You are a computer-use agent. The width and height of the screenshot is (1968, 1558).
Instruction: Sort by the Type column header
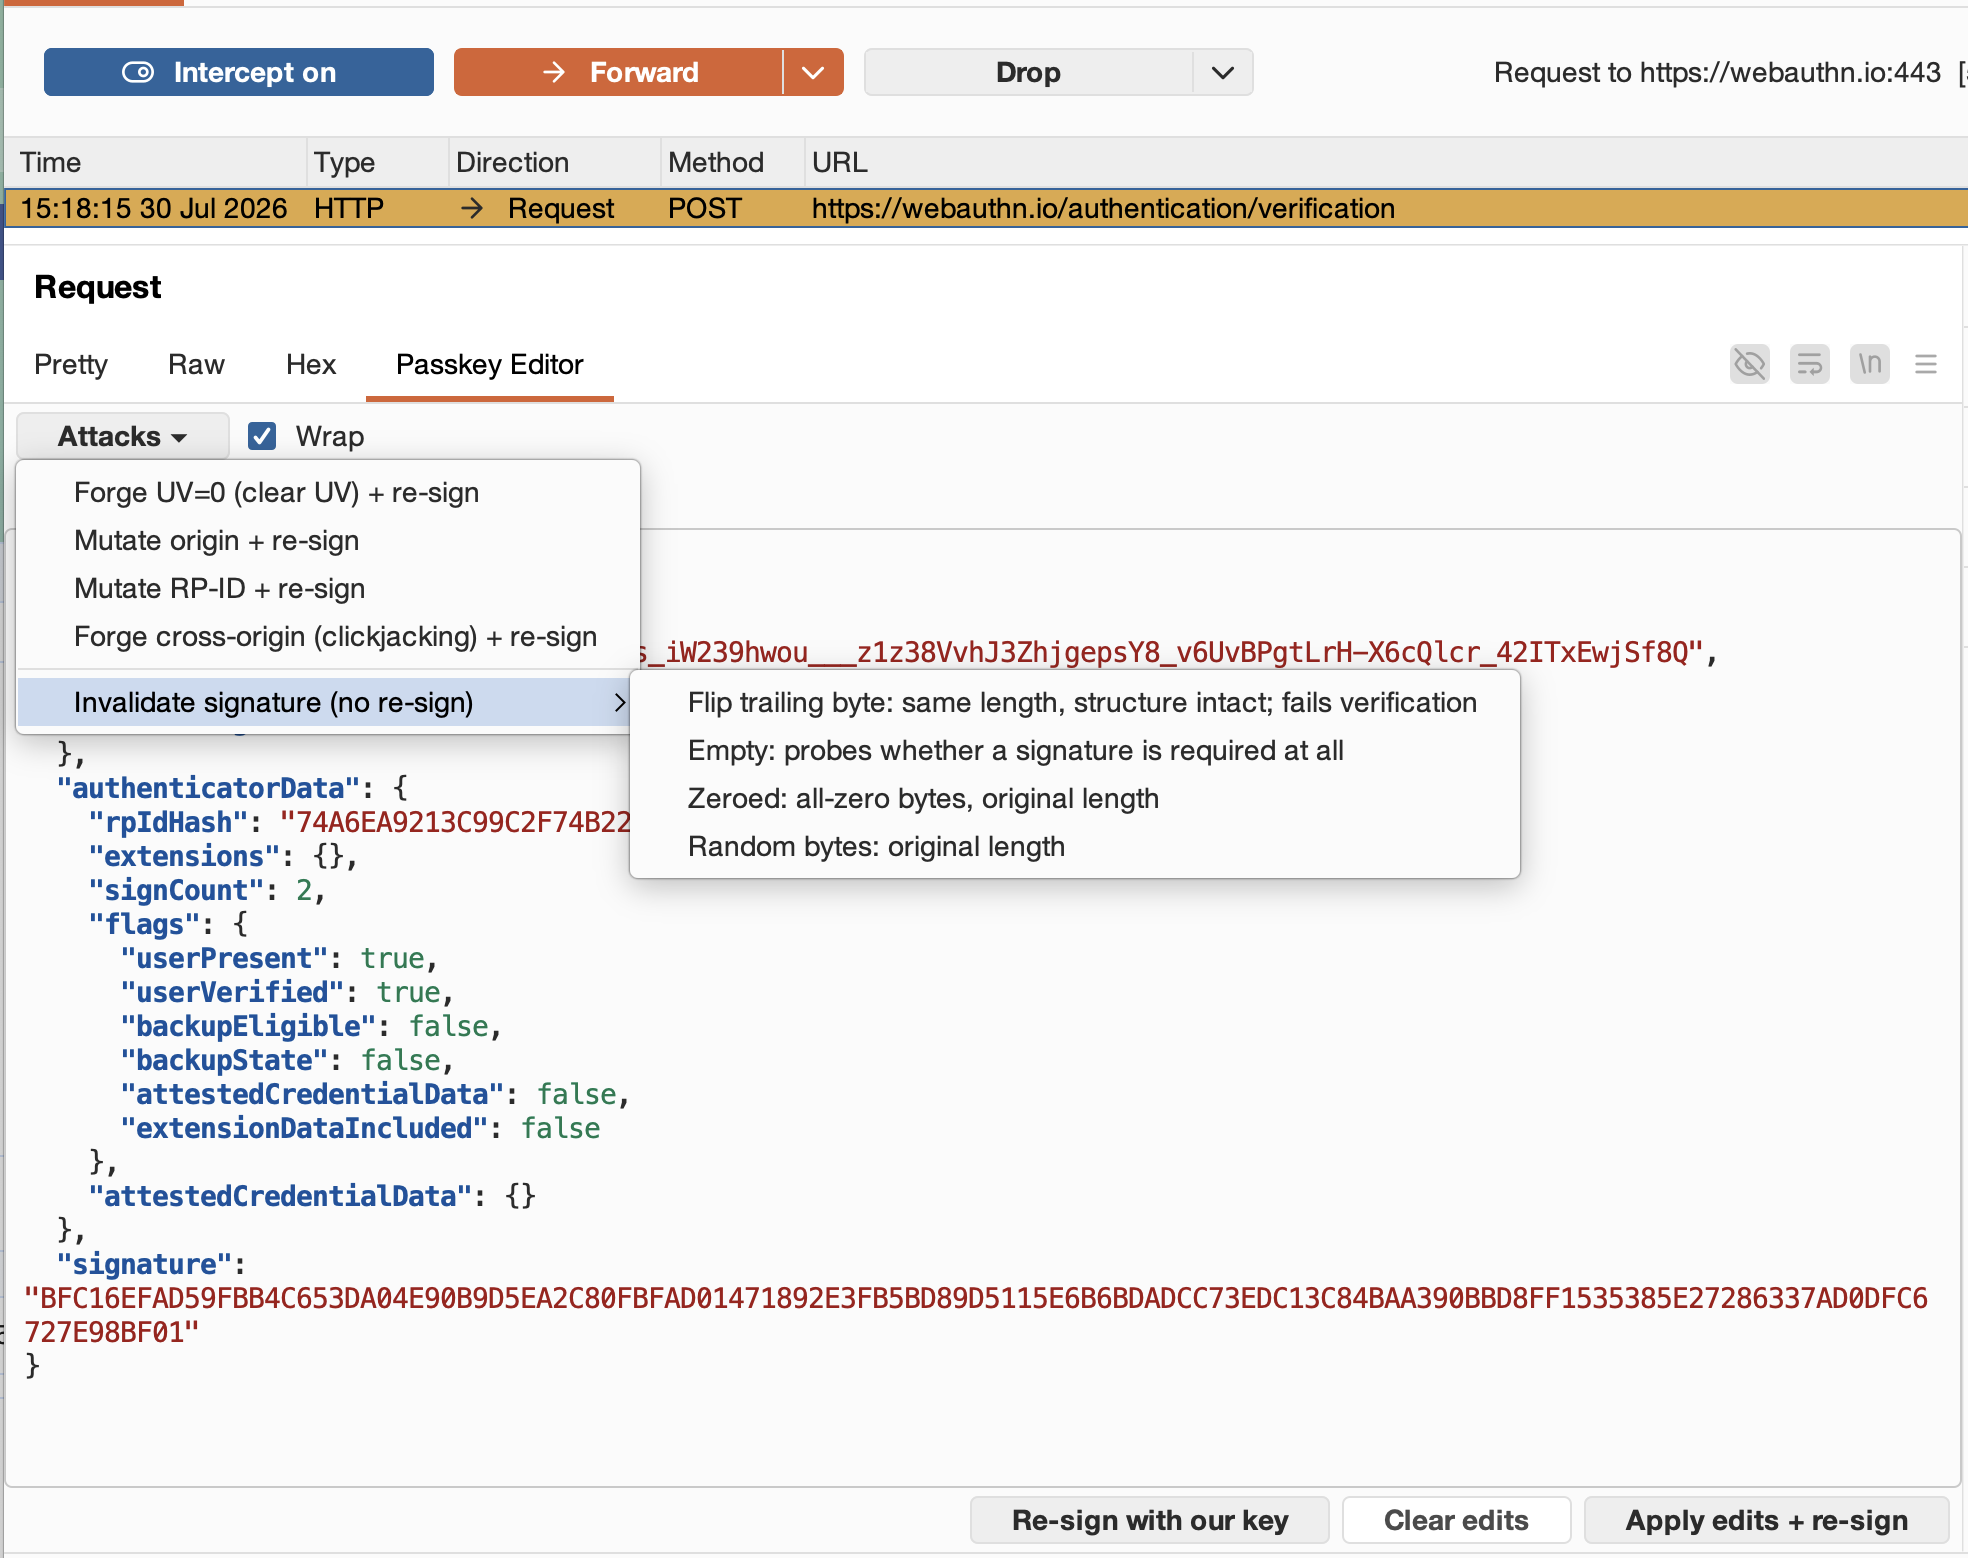[x=376, y=162]
